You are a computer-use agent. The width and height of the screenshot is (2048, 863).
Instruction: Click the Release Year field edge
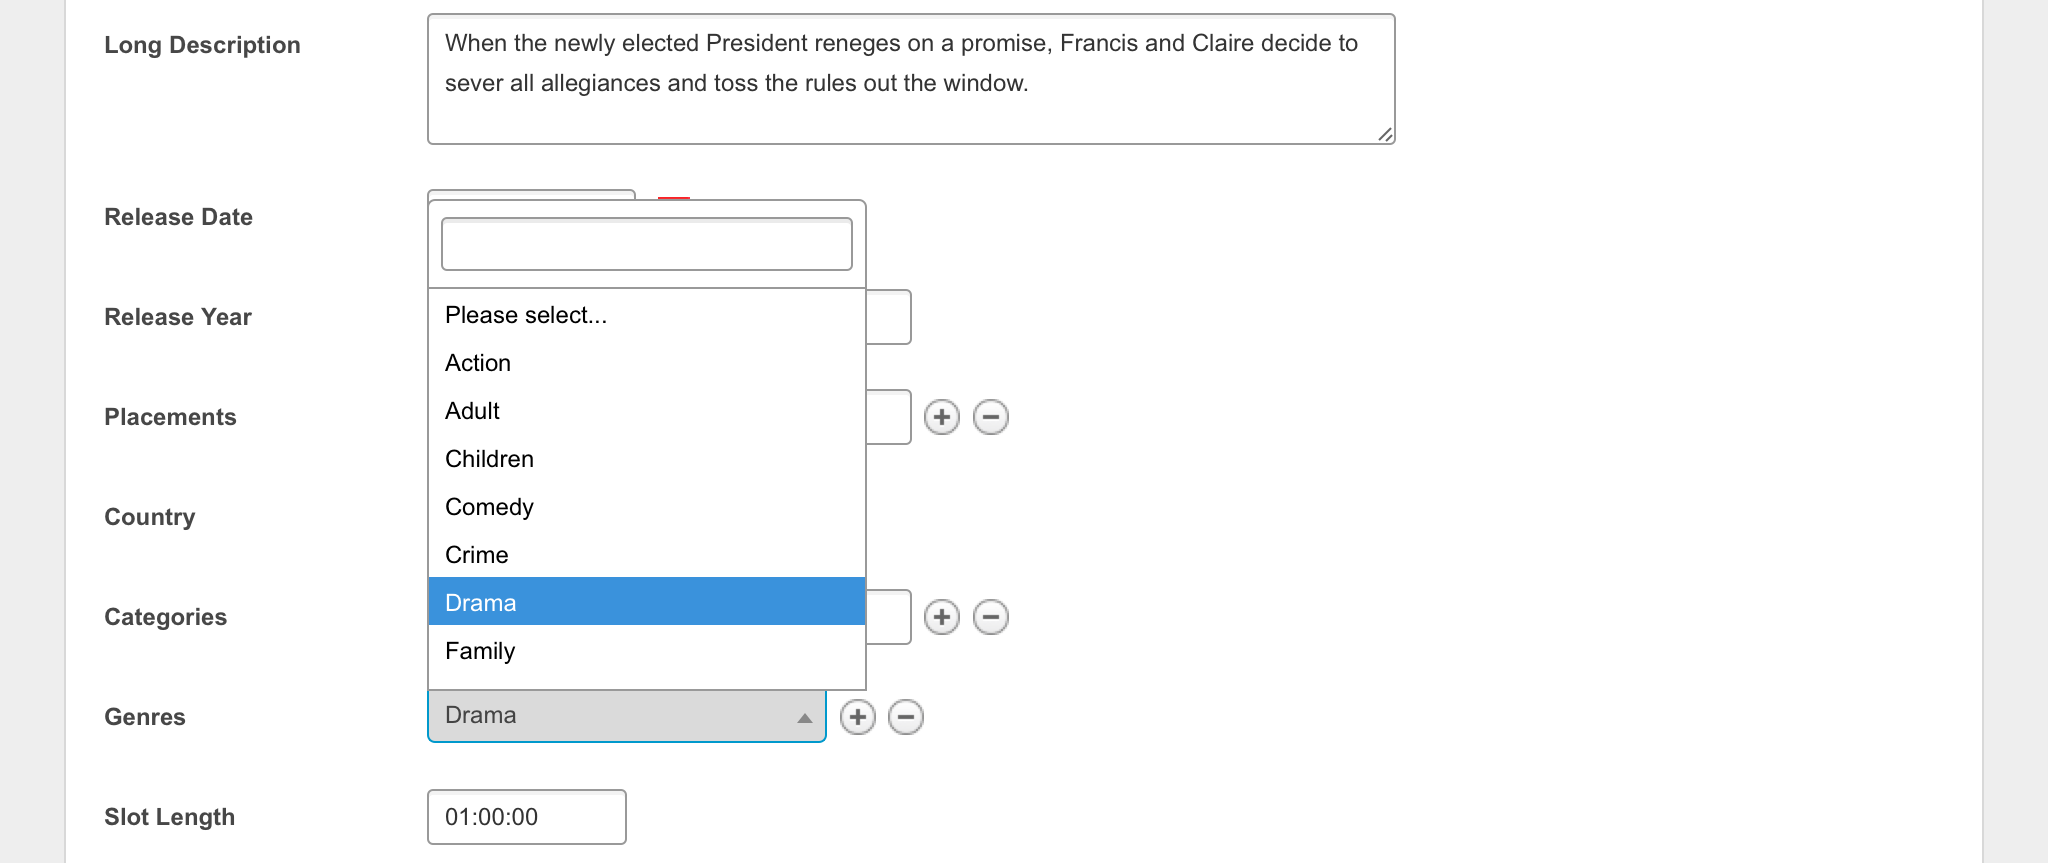(x=889, y=317)
